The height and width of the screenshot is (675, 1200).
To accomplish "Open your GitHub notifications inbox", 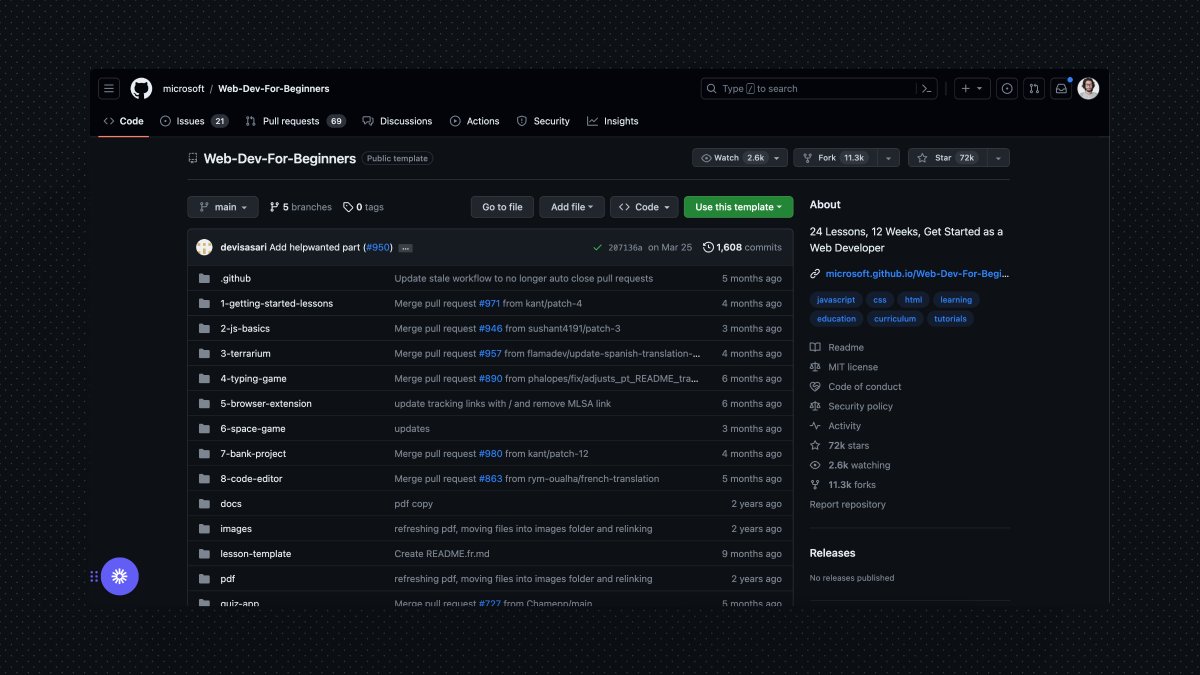I will tap(1061, 88).
